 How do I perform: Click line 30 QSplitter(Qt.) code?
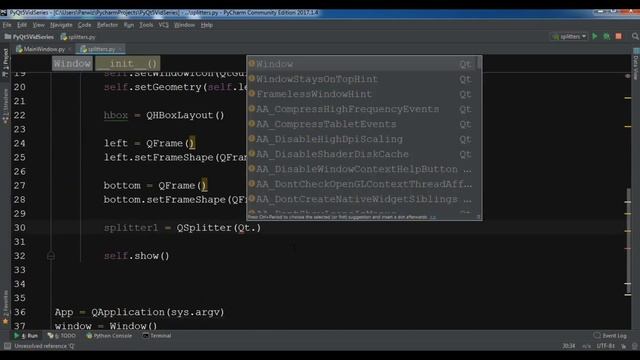[x=218, y=228]
